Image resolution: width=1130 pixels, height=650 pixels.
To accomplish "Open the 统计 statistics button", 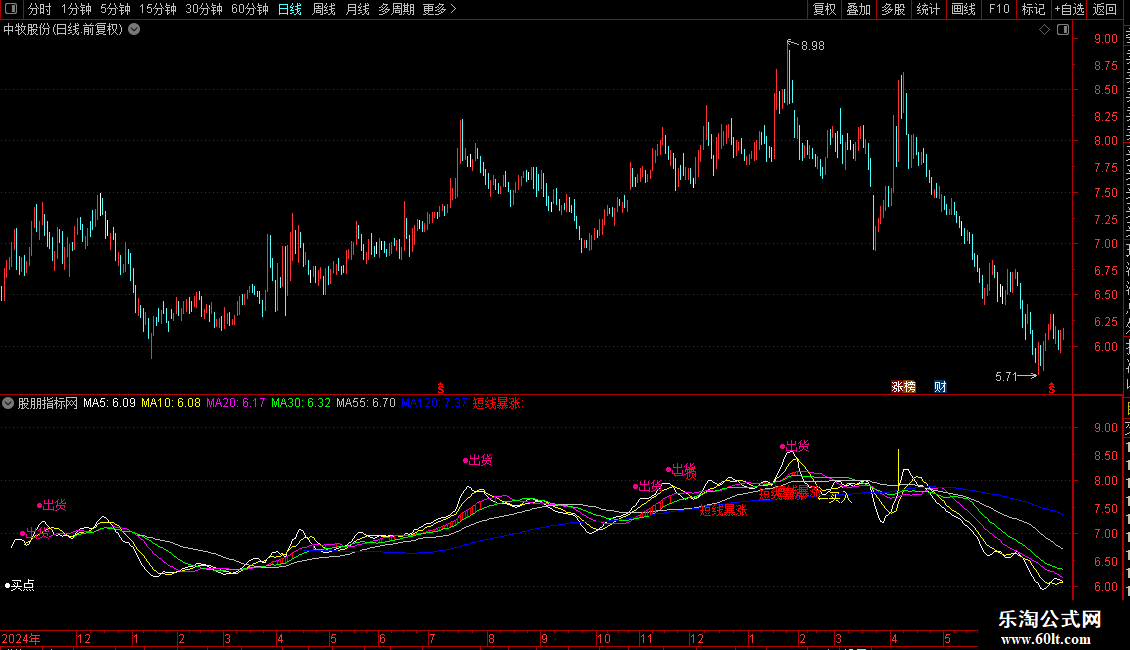I will (x=927, y=9).
